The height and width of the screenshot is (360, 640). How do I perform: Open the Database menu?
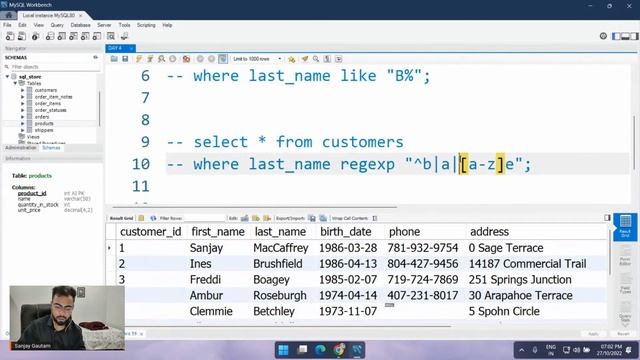[80, 25]
